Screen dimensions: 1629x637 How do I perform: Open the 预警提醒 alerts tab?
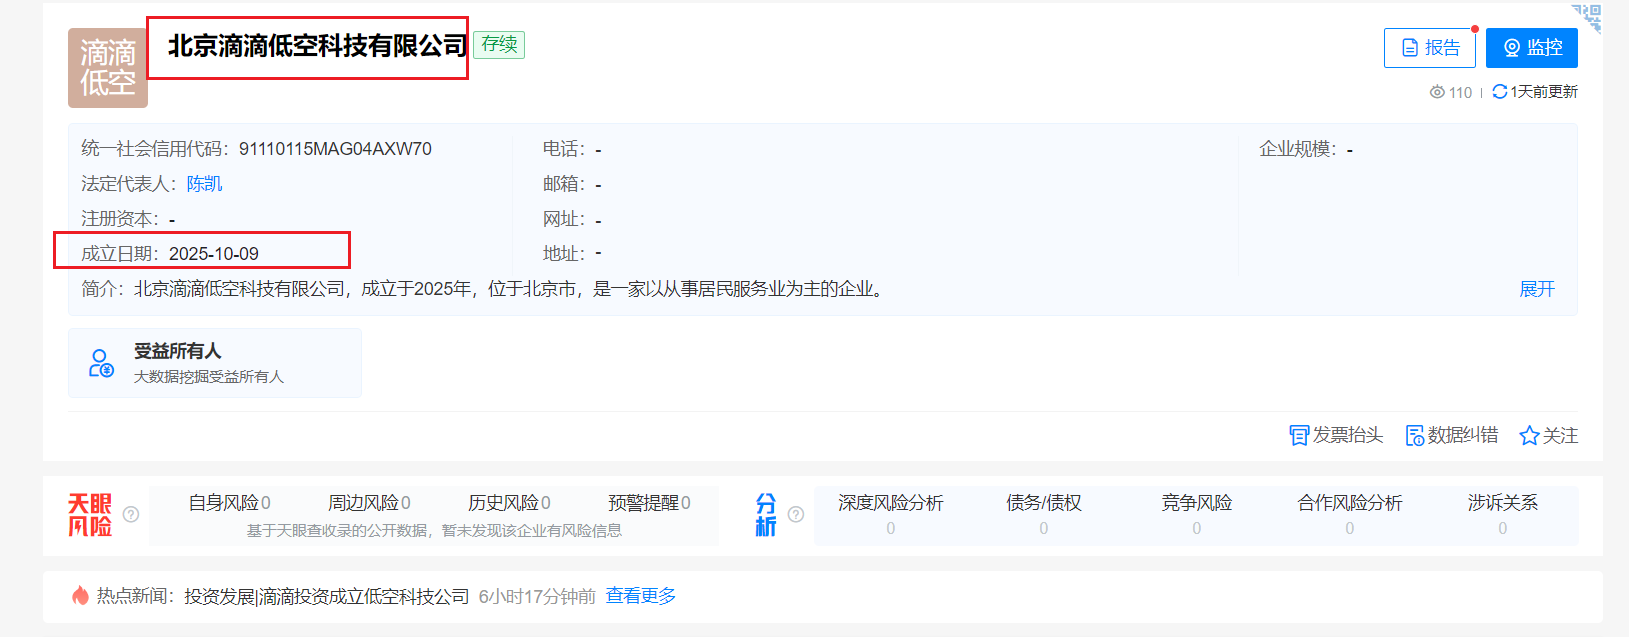[x=649, y=503]
